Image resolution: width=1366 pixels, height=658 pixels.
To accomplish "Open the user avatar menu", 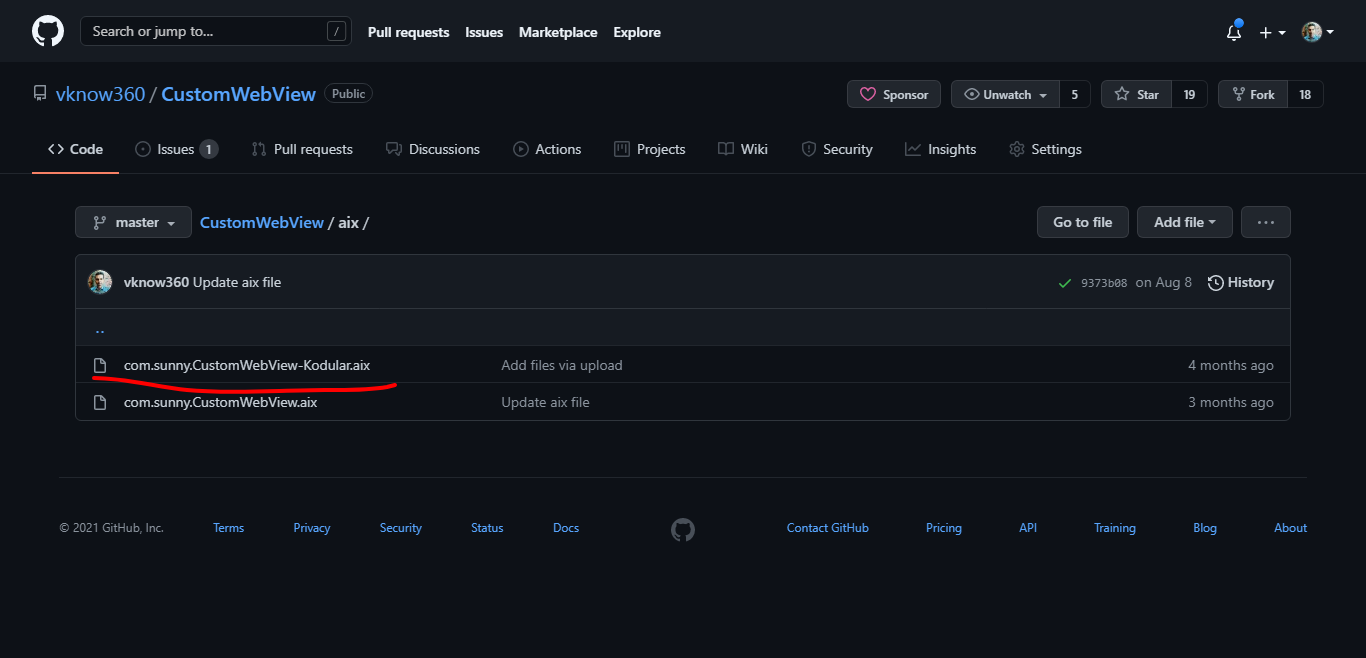I will (x=1318, y=32).
